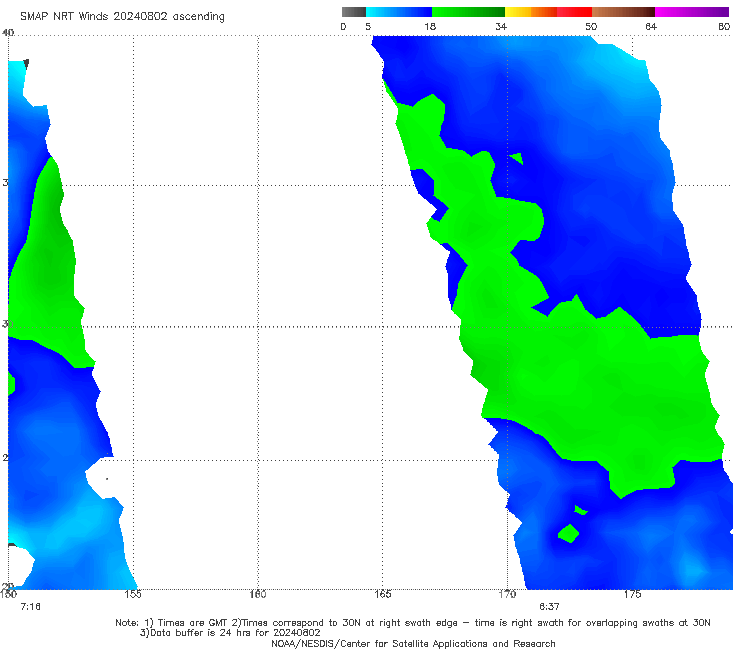
Task: Click the blue 5-18 segment of the color bar
Action: coord(399,12)
